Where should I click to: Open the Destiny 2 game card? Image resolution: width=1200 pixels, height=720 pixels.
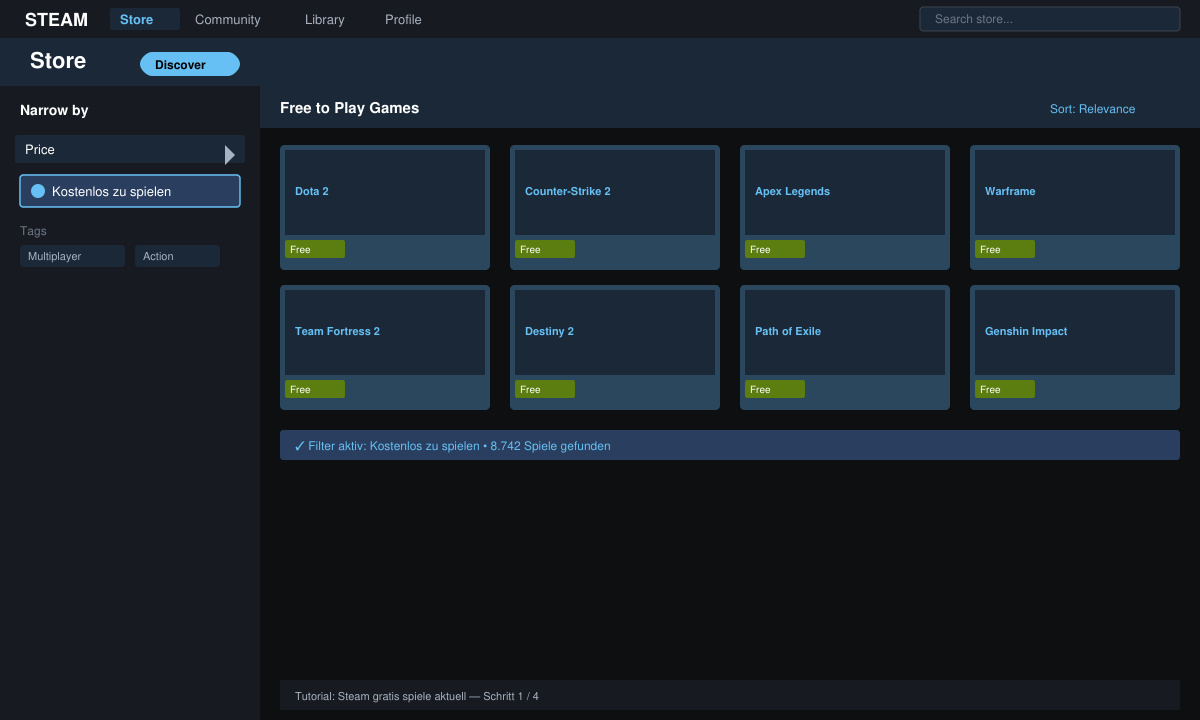[615, 347]
